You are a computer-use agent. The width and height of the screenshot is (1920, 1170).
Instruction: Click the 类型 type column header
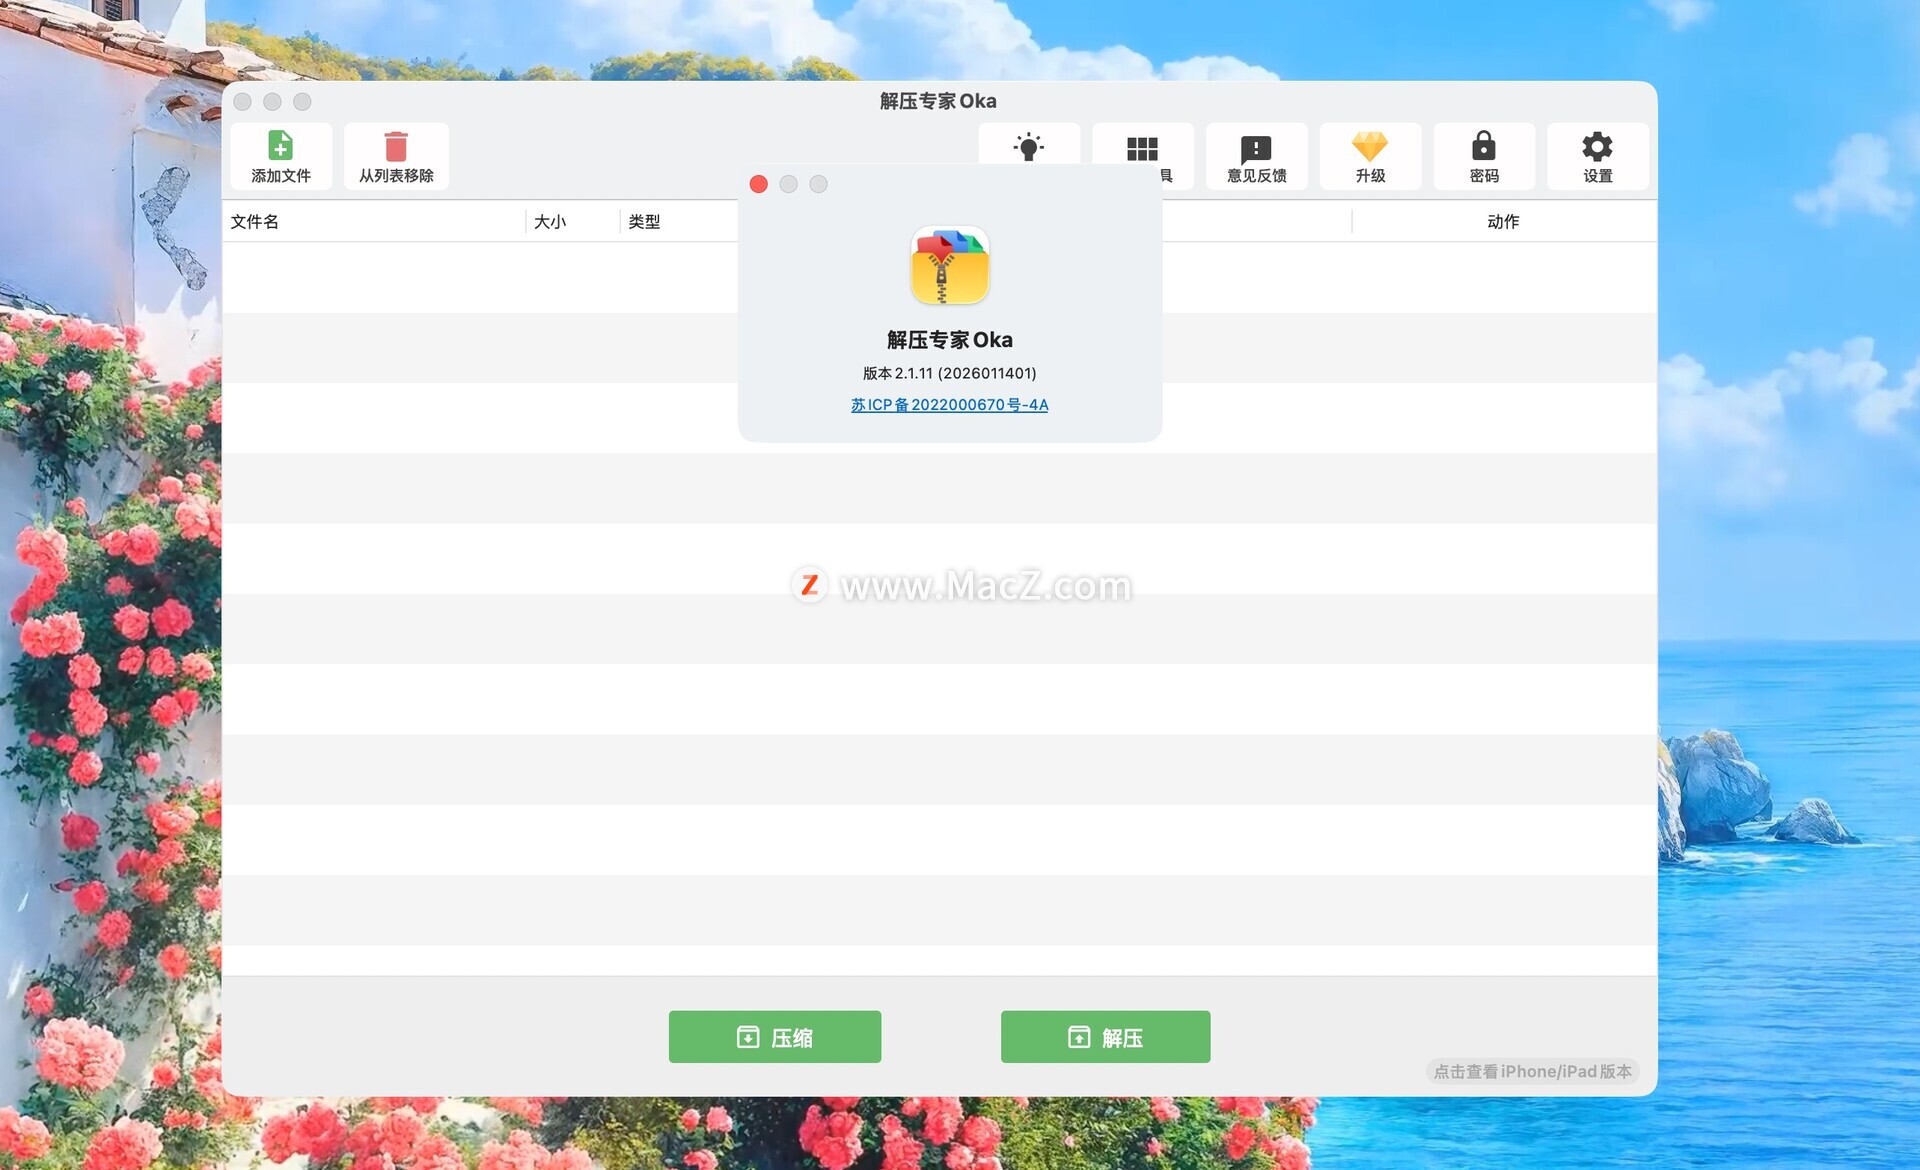click(x=644, y=222)
